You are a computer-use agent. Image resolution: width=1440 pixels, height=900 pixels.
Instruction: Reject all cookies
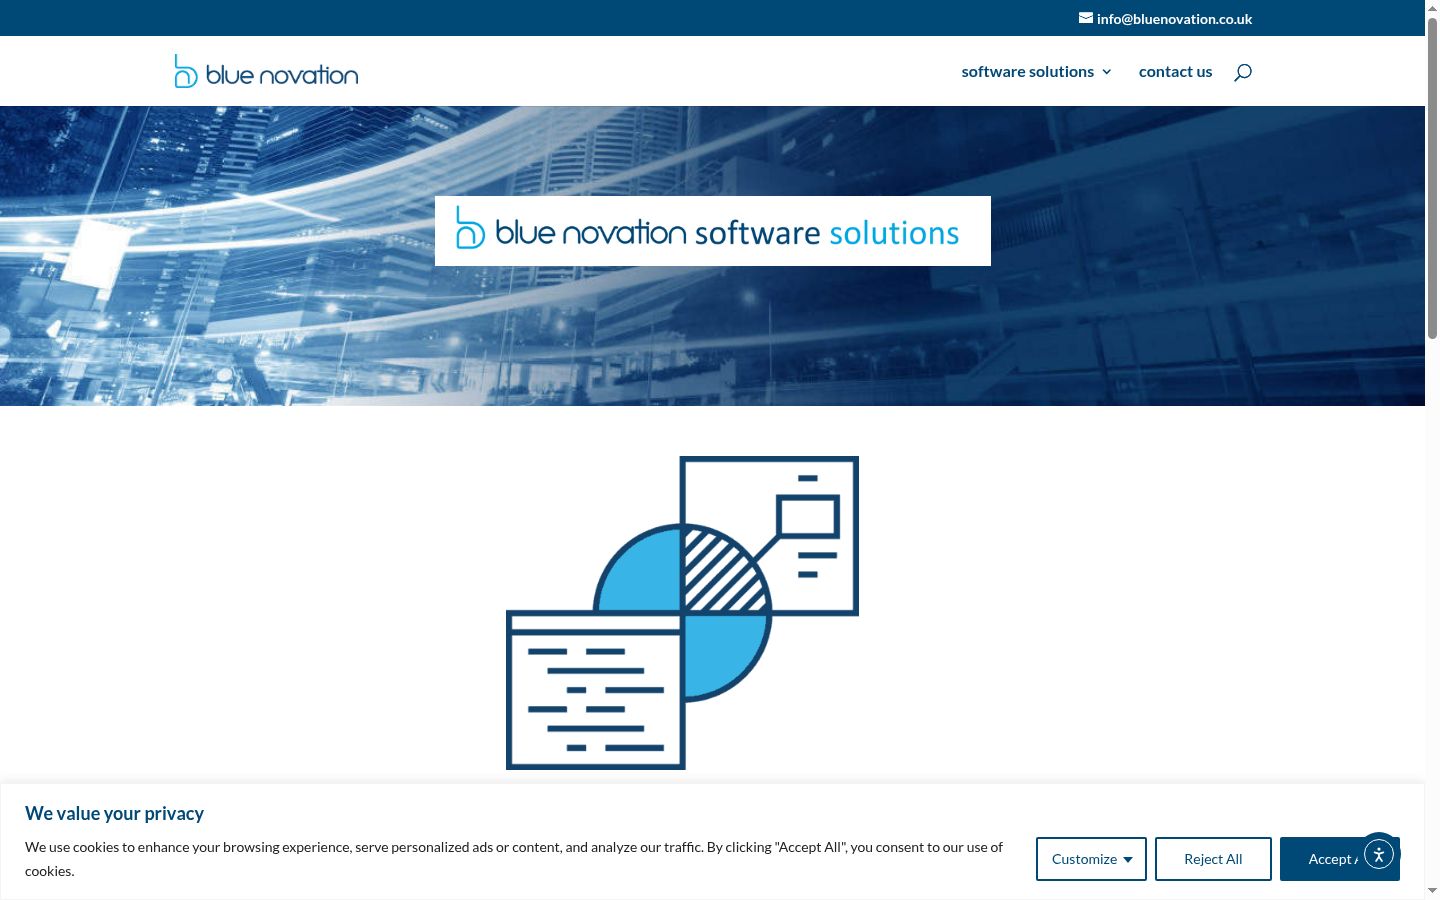[x=1213, y=859]
